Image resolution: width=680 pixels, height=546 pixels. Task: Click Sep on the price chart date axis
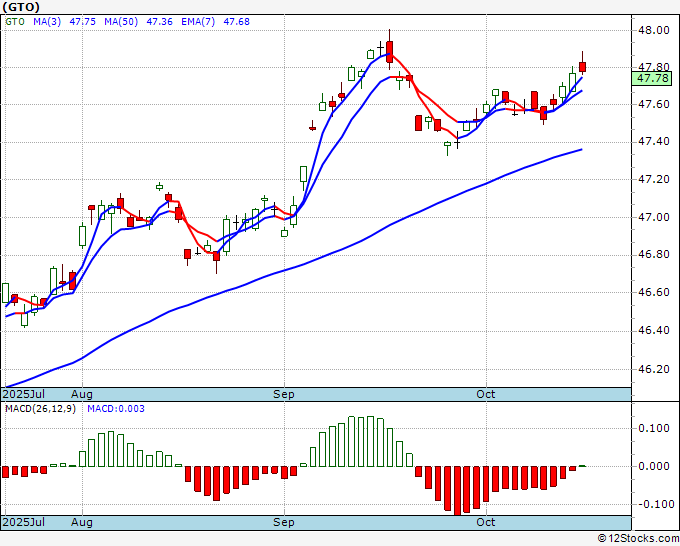[x=284, y=394]
